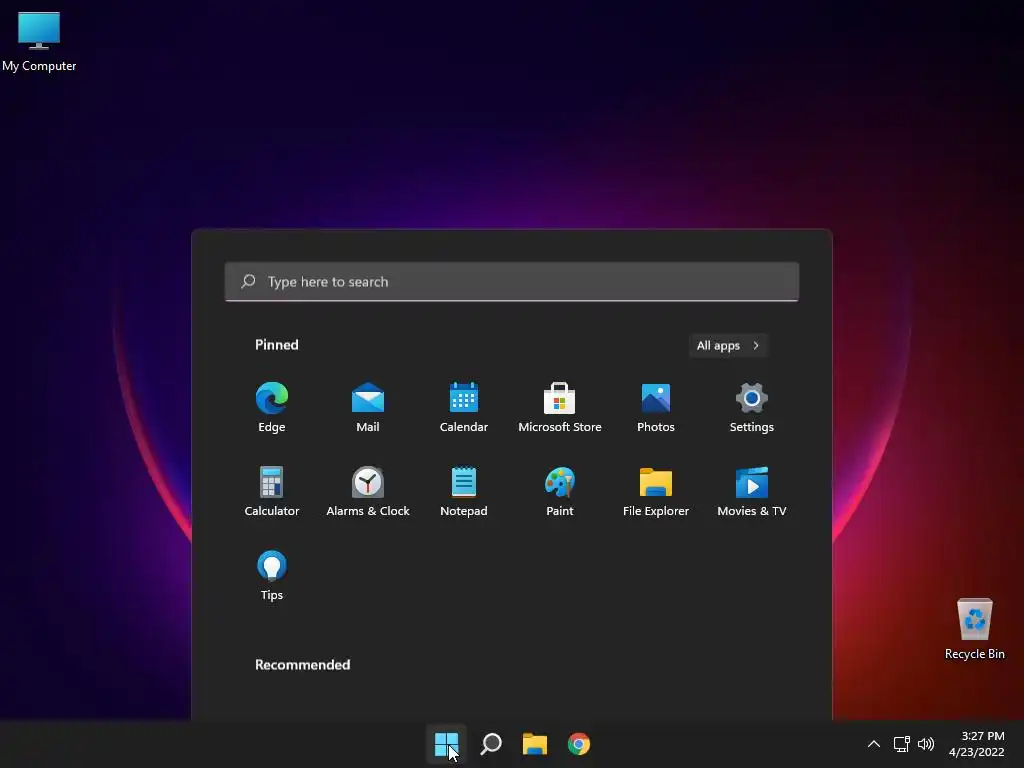Screen dimensions: 1024x768
Task: Open Microsoft Store
Action: tap(560, 408)
